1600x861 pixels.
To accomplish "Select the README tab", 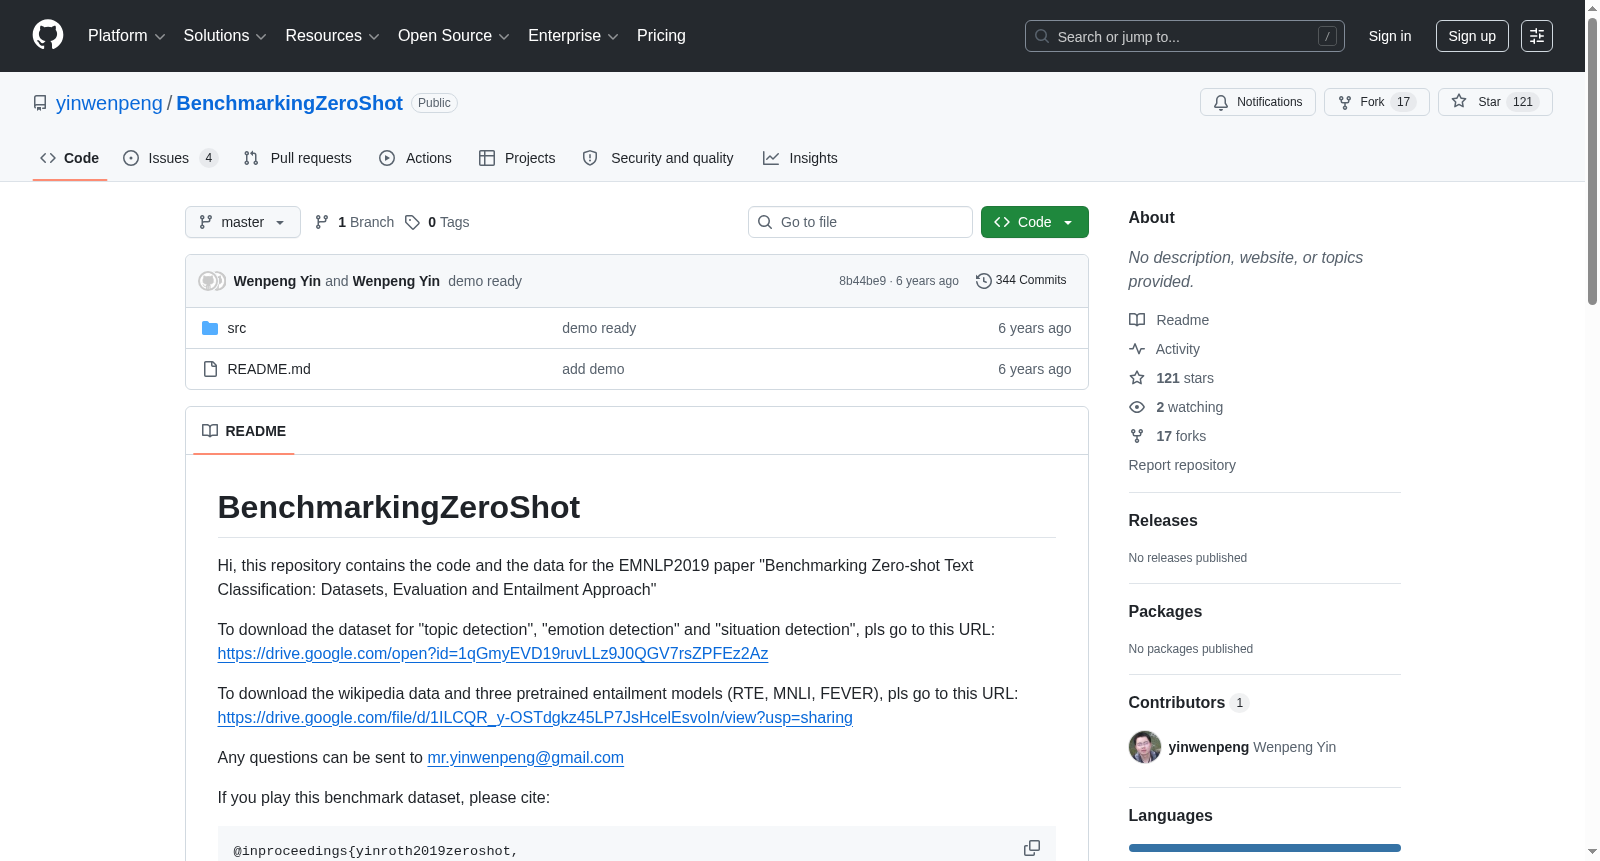I will (x=244, y=431).
